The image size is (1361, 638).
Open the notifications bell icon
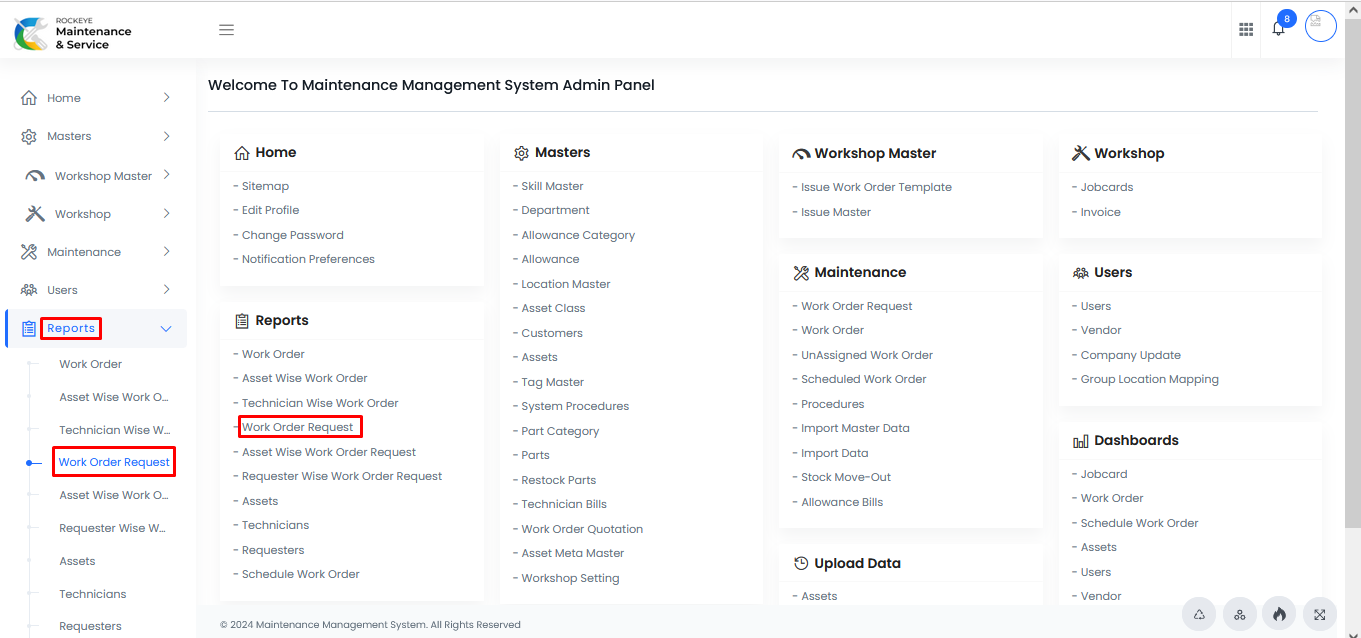click(1278, 28)
